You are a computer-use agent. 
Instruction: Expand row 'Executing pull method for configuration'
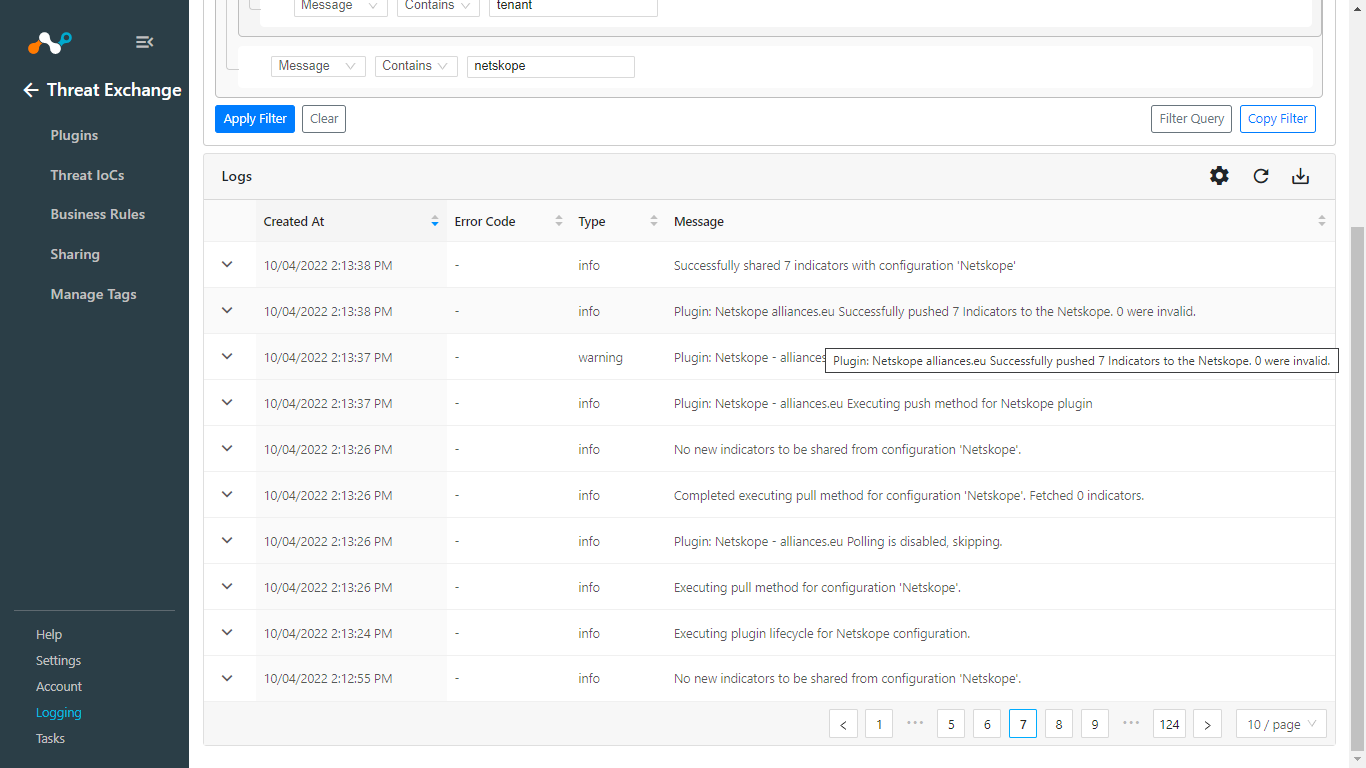(227, 587)
